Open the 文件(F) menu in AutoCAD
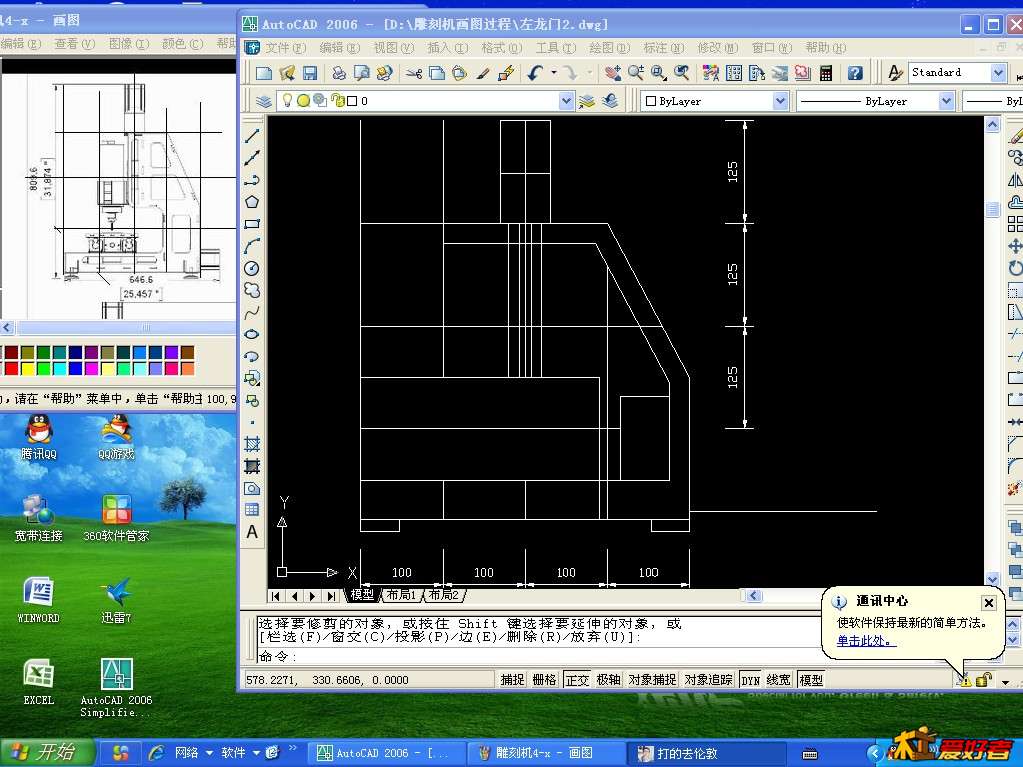This screenshot has height=767, width=1023. coord(285,48)
